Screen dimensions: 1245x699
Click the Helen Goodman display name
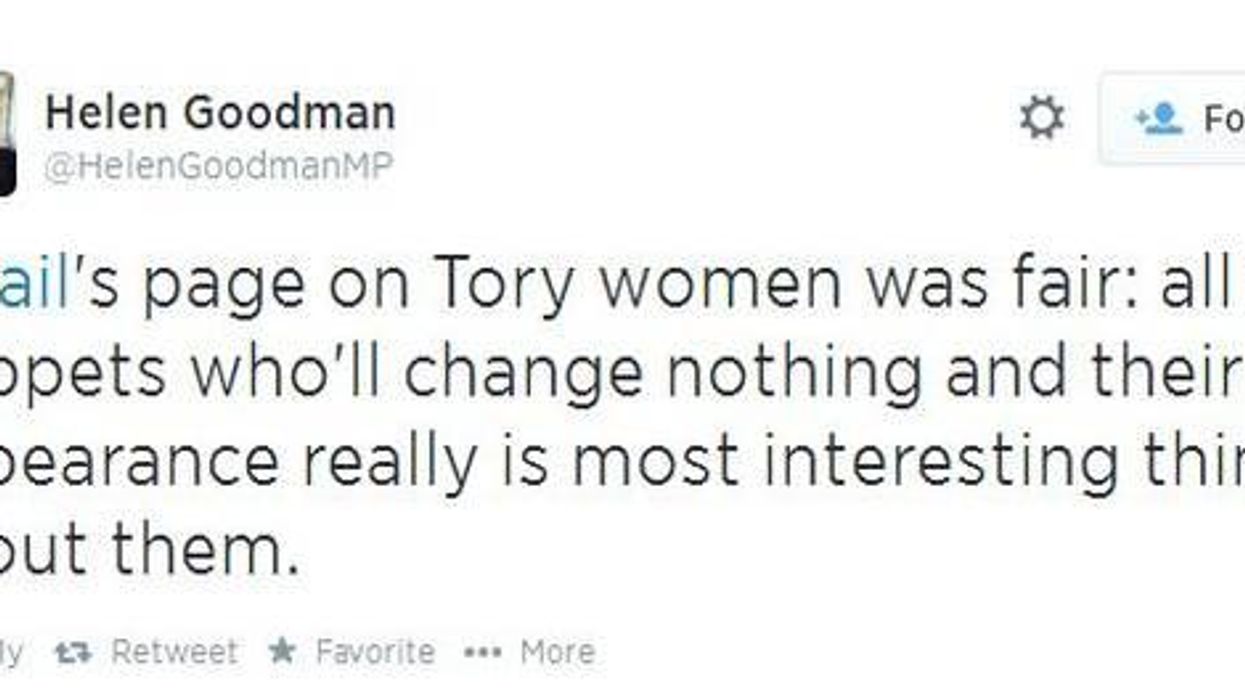click(218, 111)
